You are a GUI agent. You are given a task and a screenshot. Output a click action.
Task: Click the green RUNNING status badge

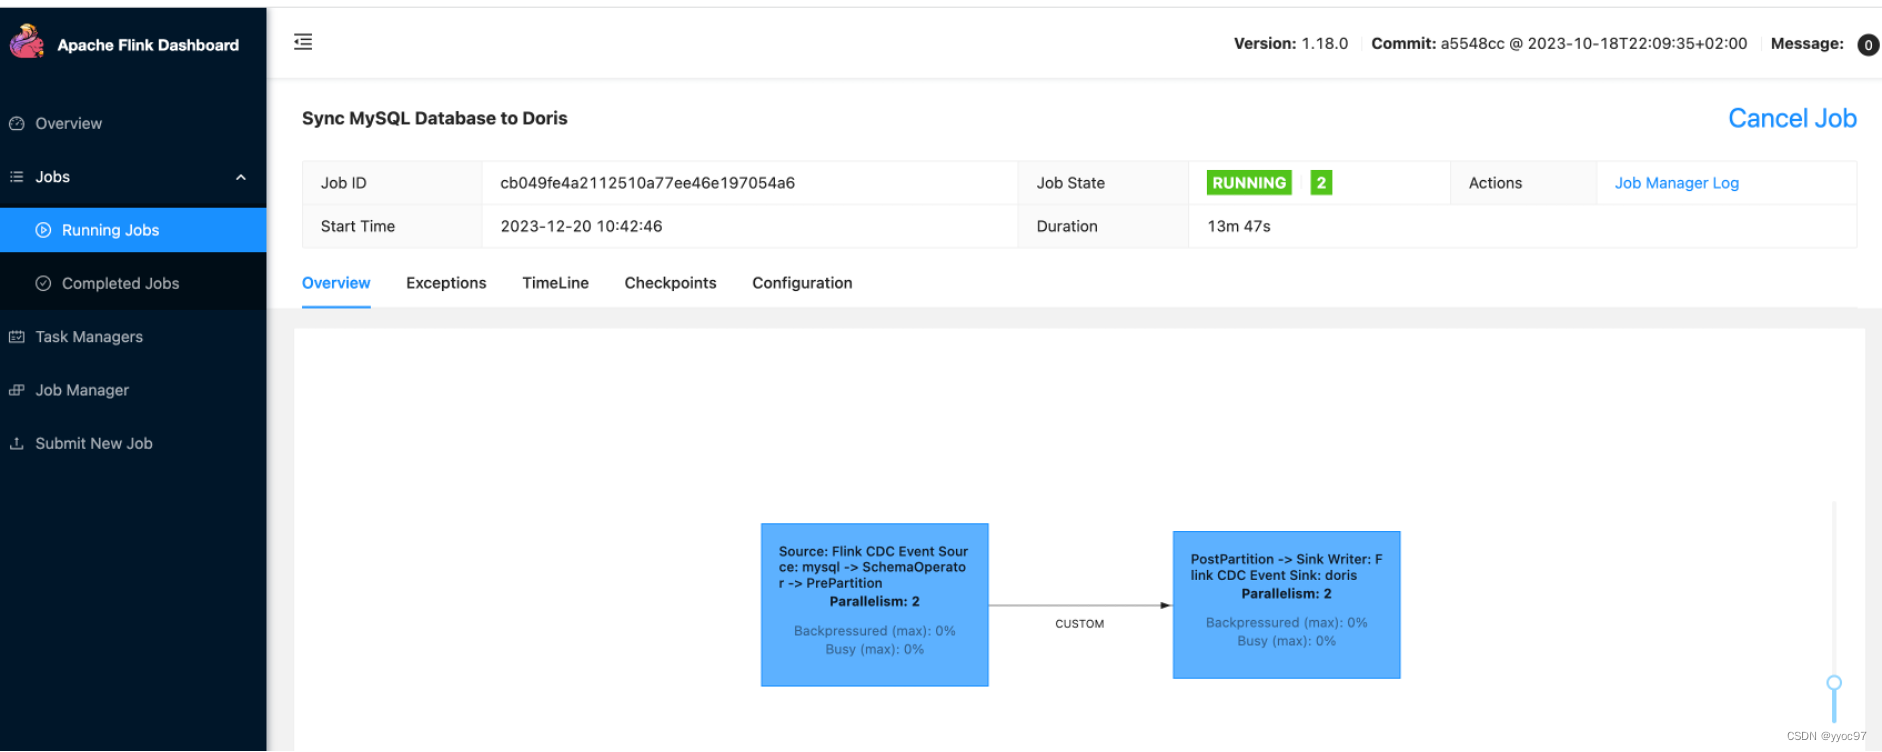pyautogui.click(x=1249, y=183)
